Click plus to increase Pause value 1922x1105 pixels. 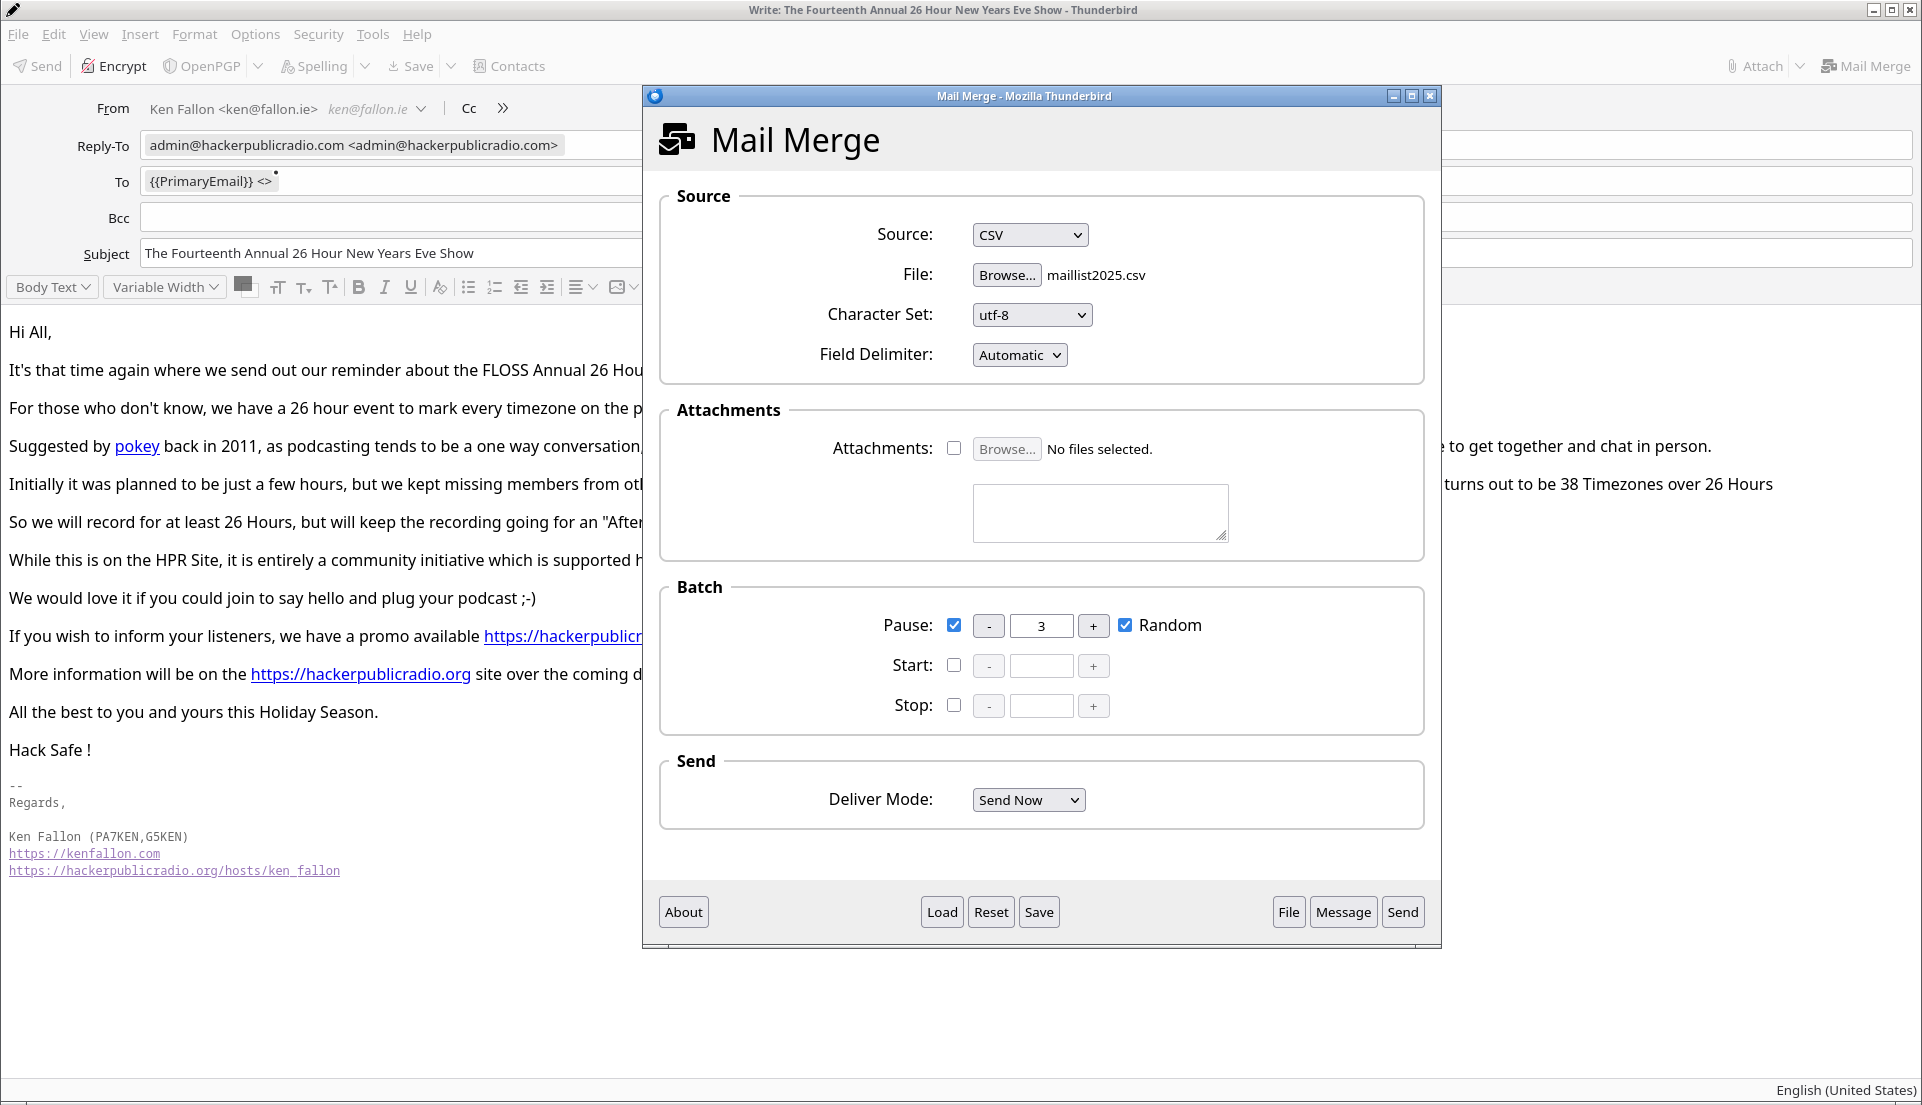[1093, 626]
